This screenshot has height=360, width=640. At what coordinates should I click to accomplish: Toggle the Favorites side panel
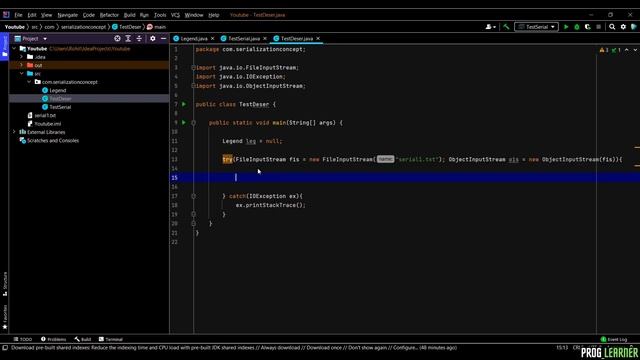pos(5,317)
